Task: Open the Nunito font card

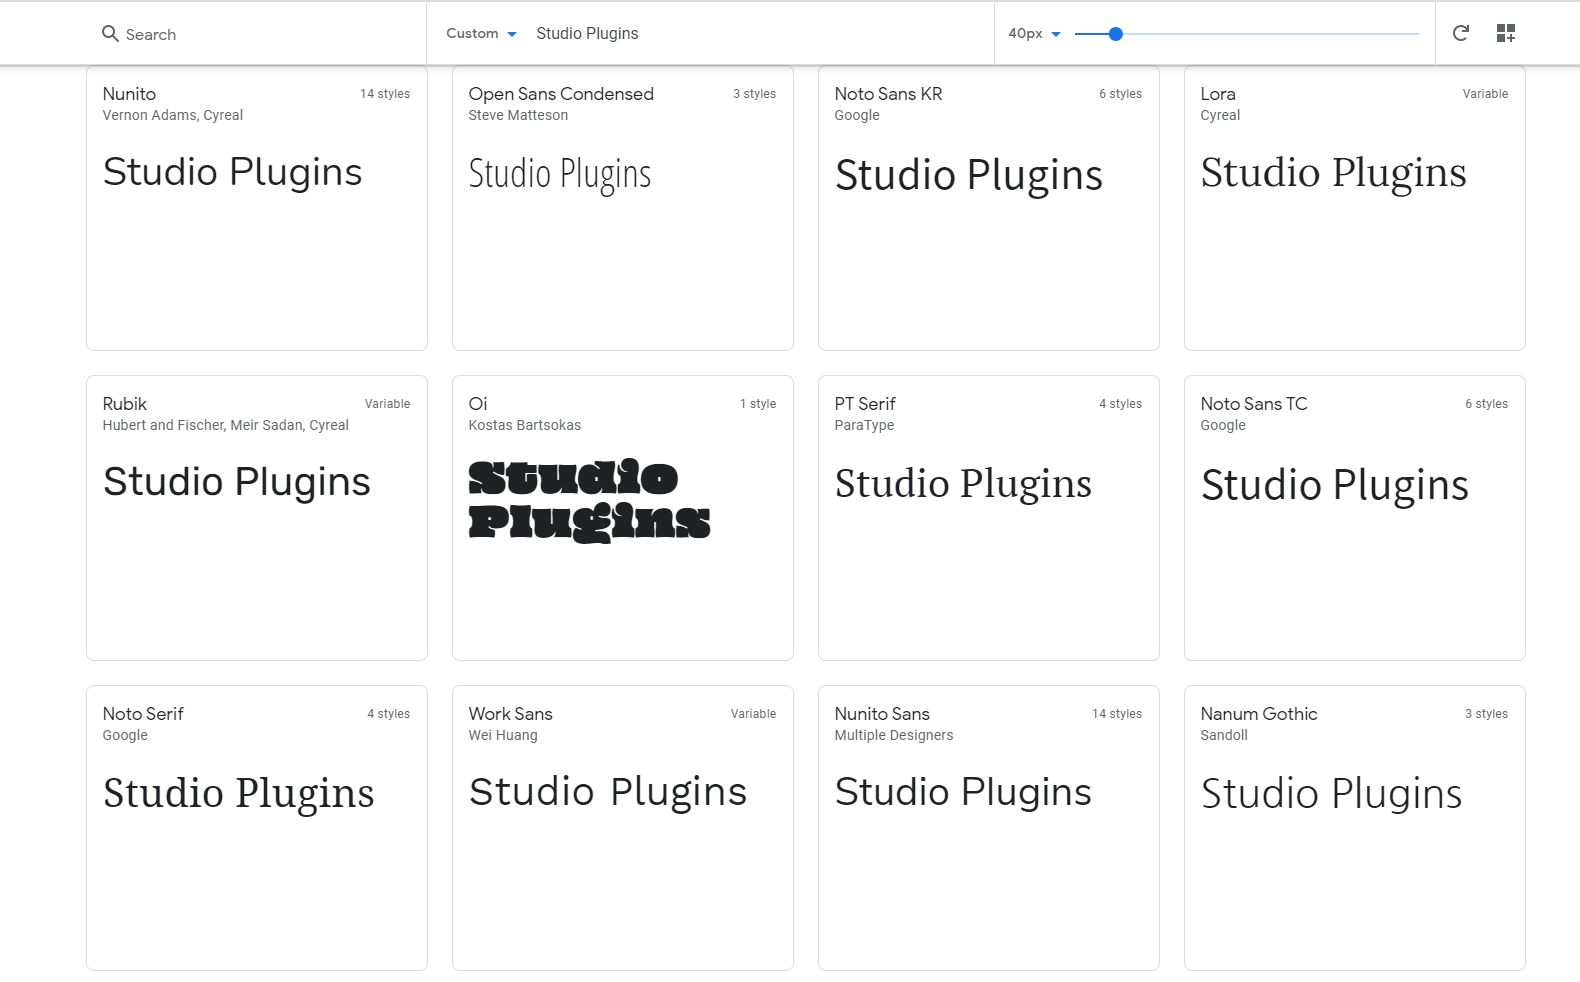Action: 257,208
